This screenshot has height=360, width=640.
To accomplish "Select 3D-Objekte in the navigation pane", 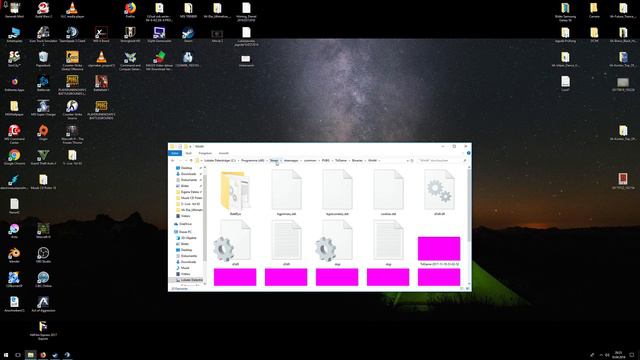I will [186, 238].
